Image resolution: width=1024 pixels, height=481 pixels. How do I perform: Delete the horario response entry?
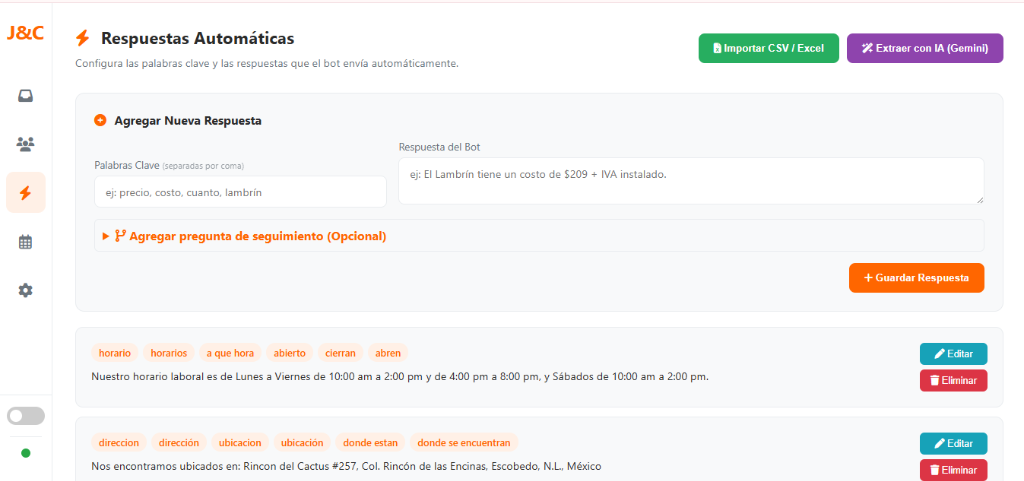click(x=953, y=380)
